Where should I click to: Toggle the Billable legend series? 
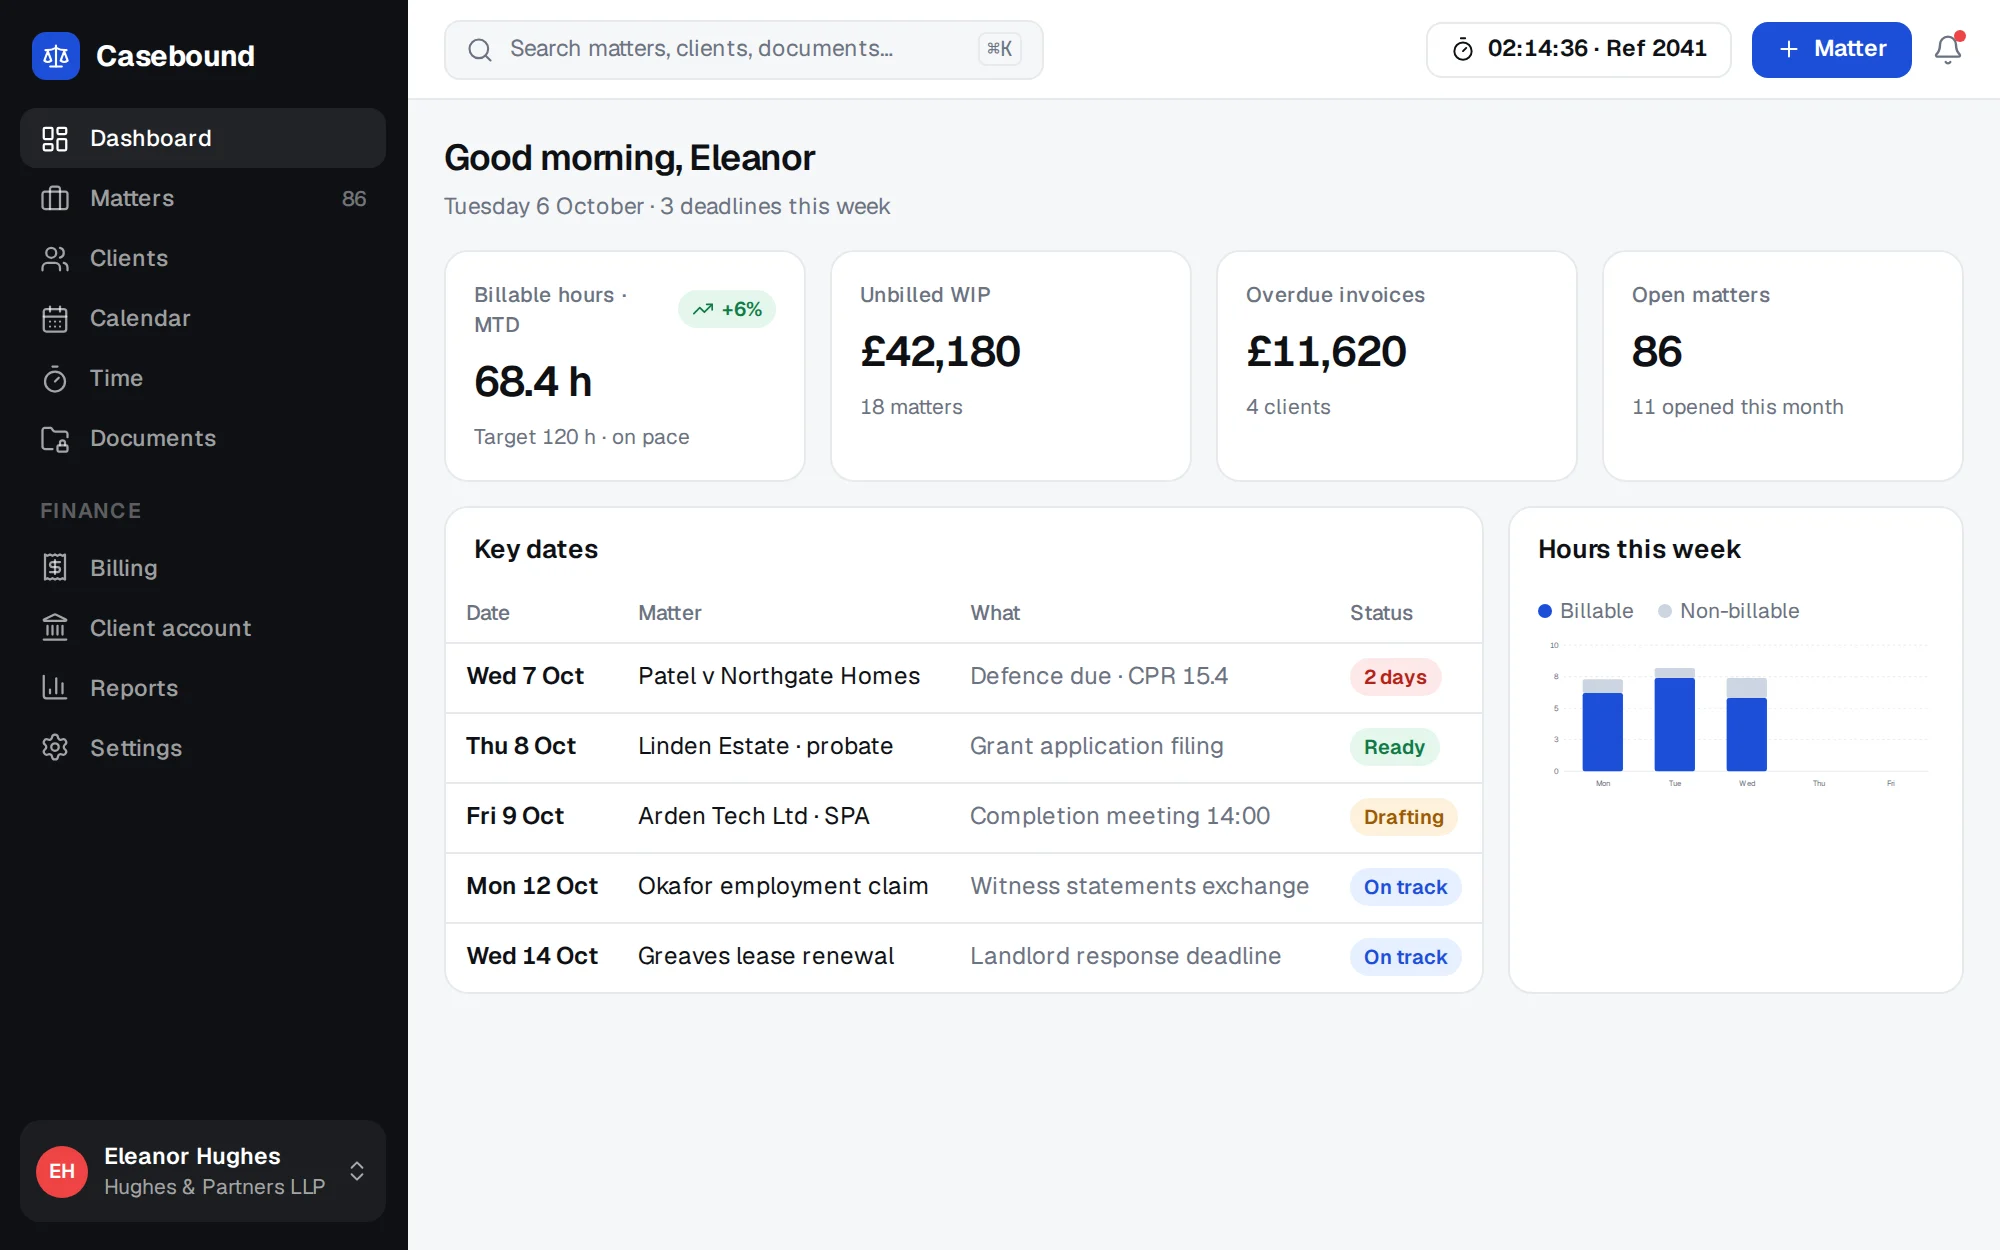(1586, 611)
